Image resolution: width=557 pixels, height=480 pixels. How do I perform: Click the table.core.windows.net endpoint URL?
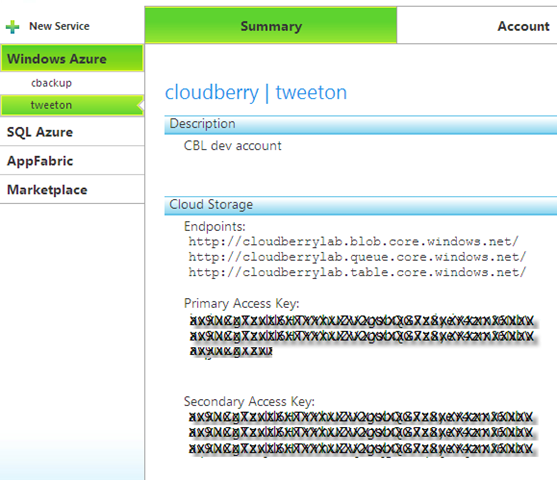click(357, 272)
